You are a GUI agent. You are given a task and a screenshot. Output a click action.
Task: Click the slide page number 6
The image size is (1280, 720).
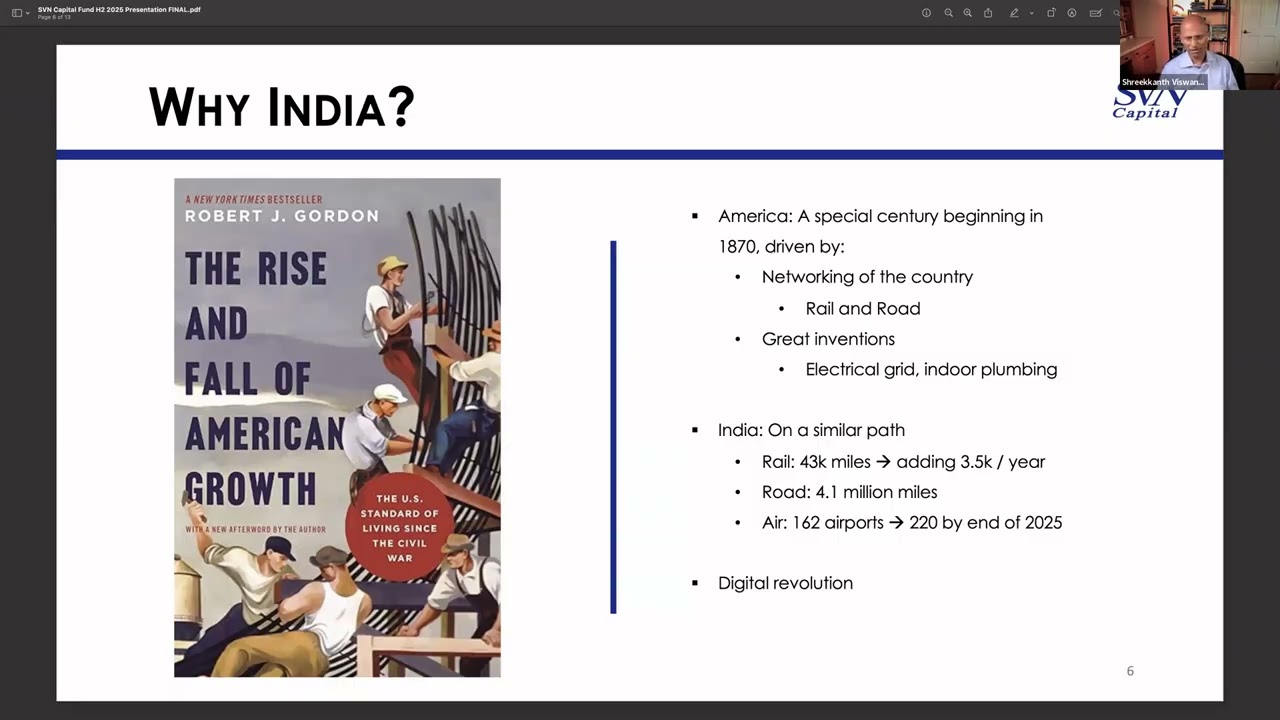(1130, 671)
